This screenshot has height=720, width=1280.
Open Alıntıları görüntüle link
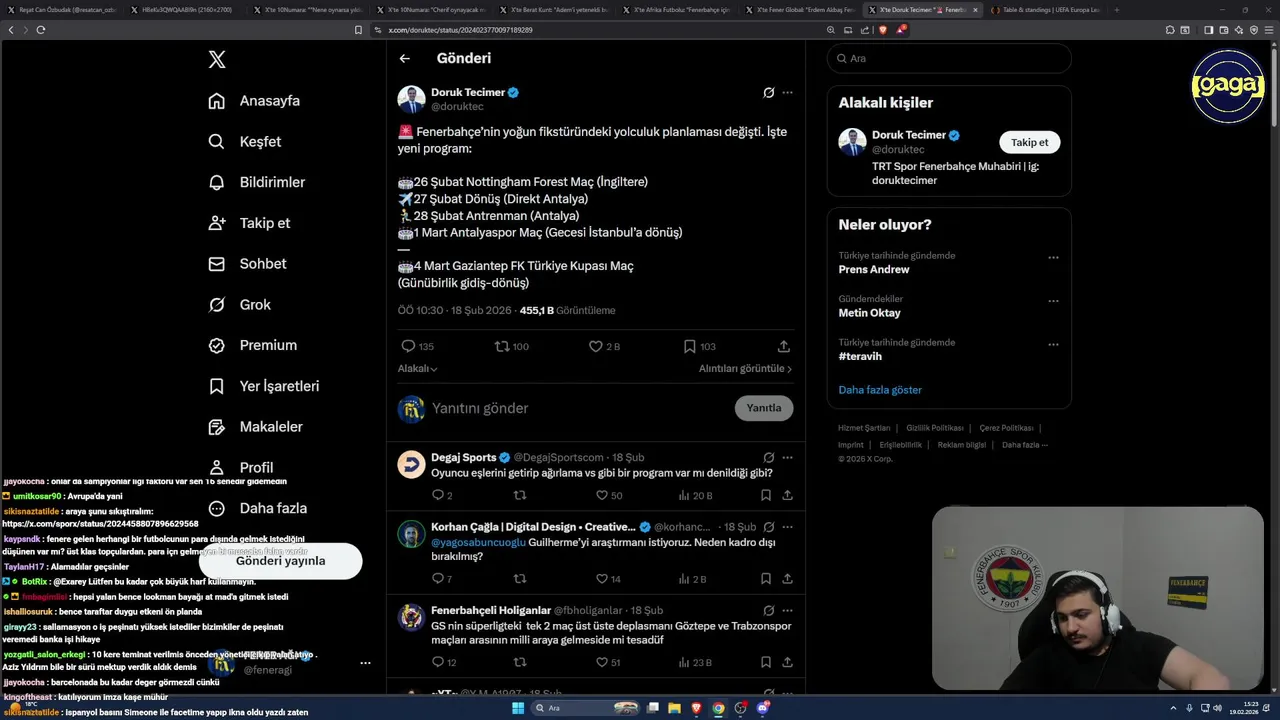(x=745, y=369)
